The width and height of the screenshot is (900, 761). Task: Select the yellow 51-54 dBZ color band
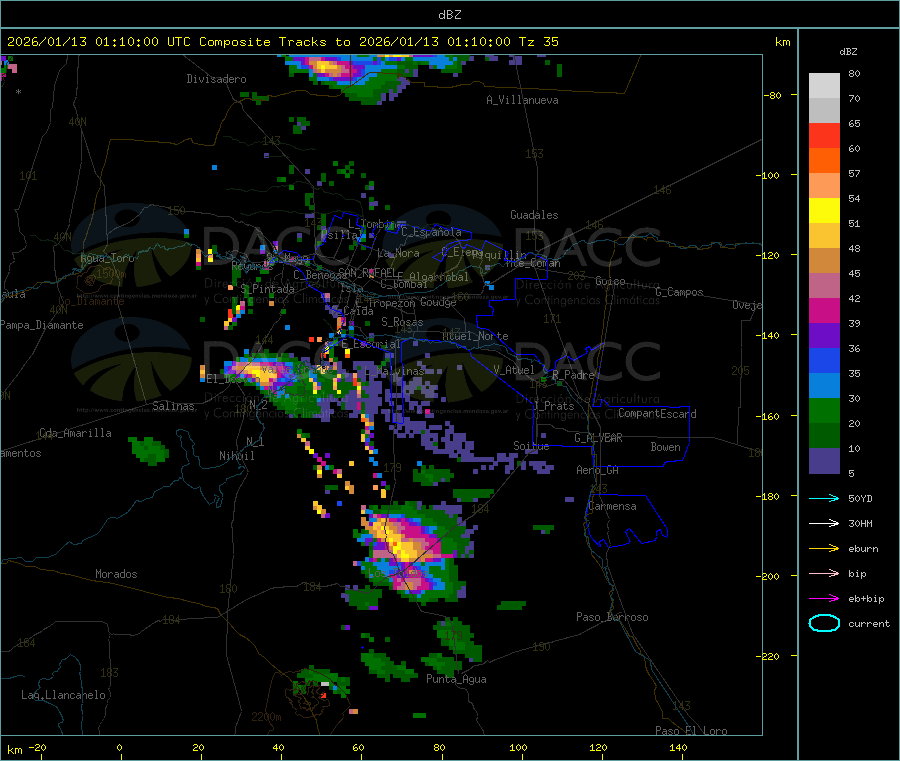click(x=824, y=211)
